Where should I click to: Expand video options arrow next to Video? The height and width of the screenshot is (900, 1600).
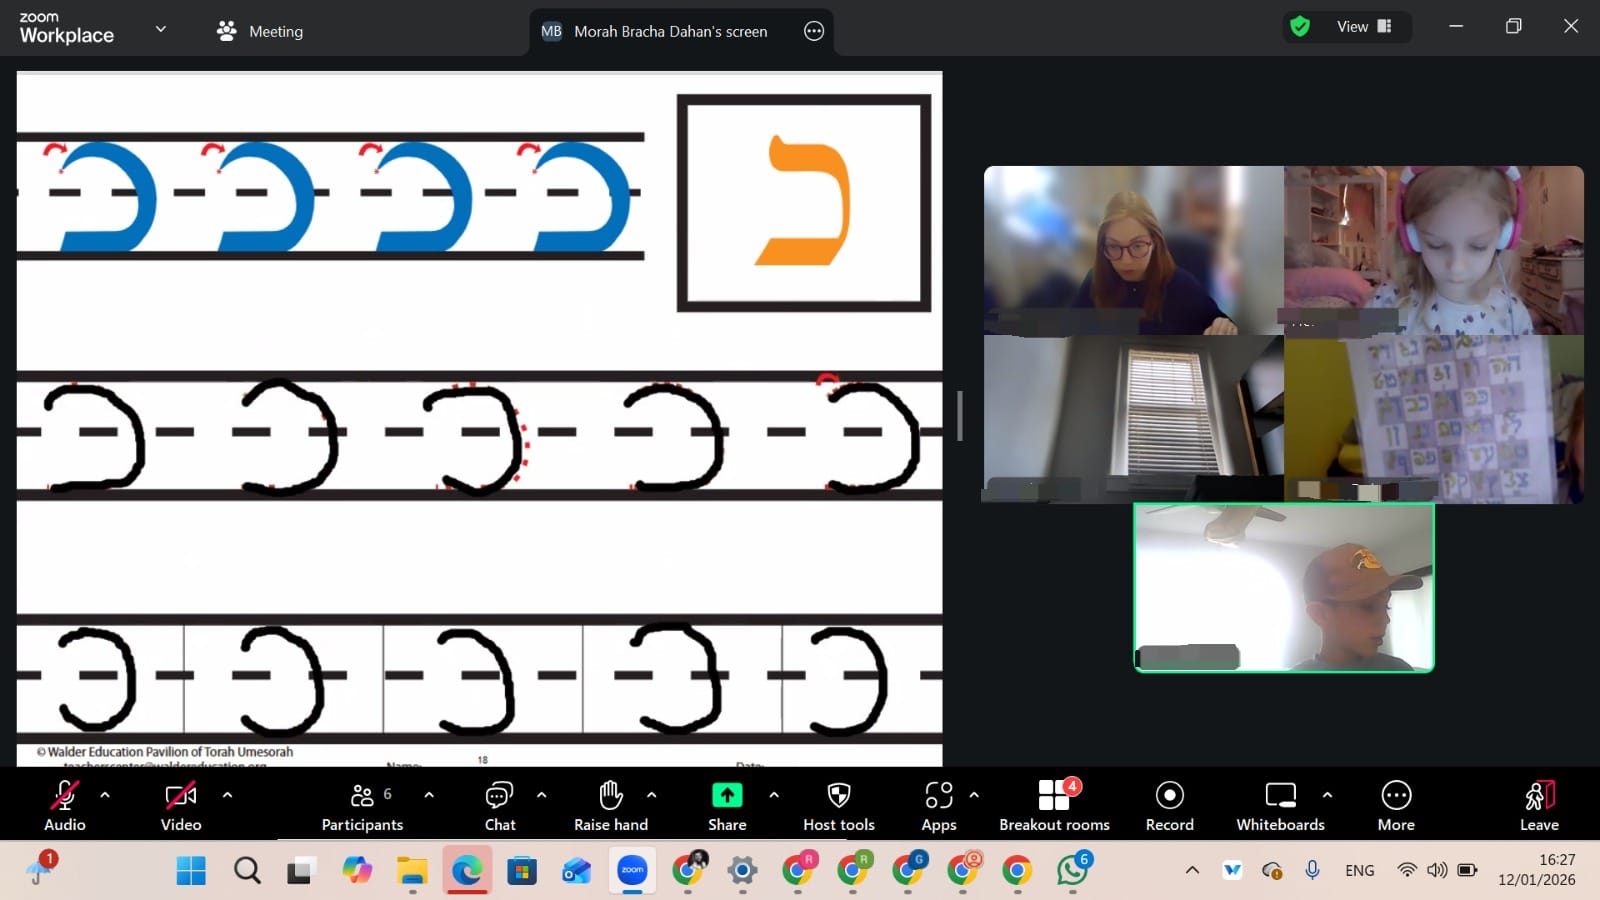coord(227,795)
